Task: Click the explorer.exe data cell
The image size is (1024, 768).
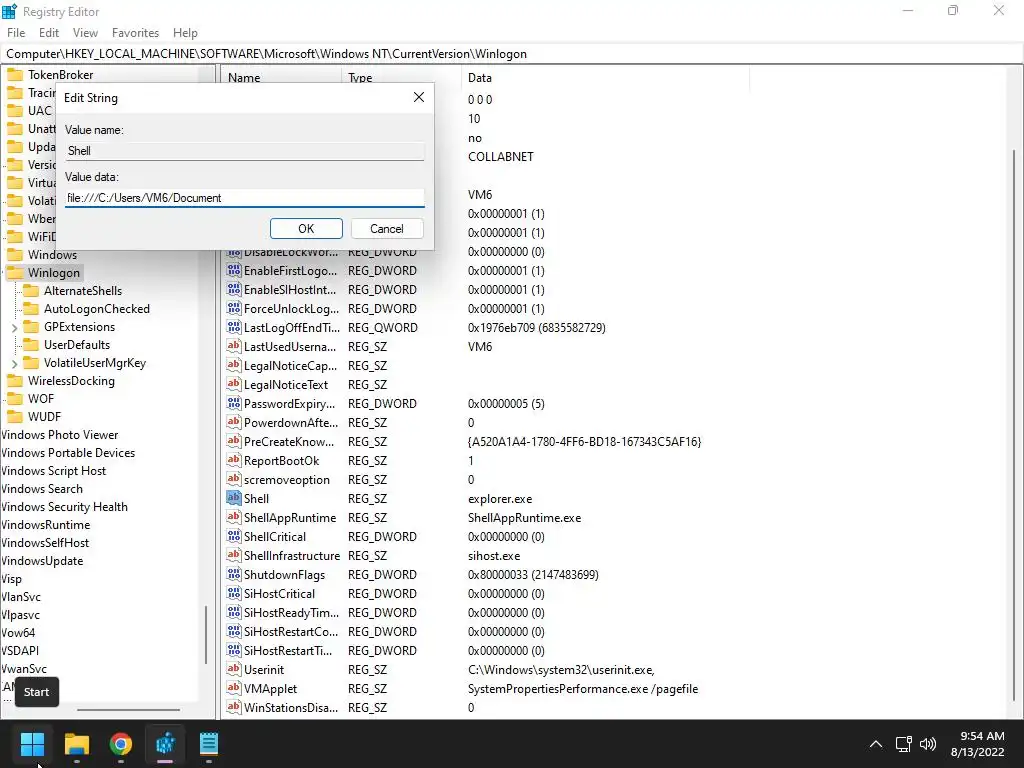Action: pyautogui.click(x=500, y=499)
